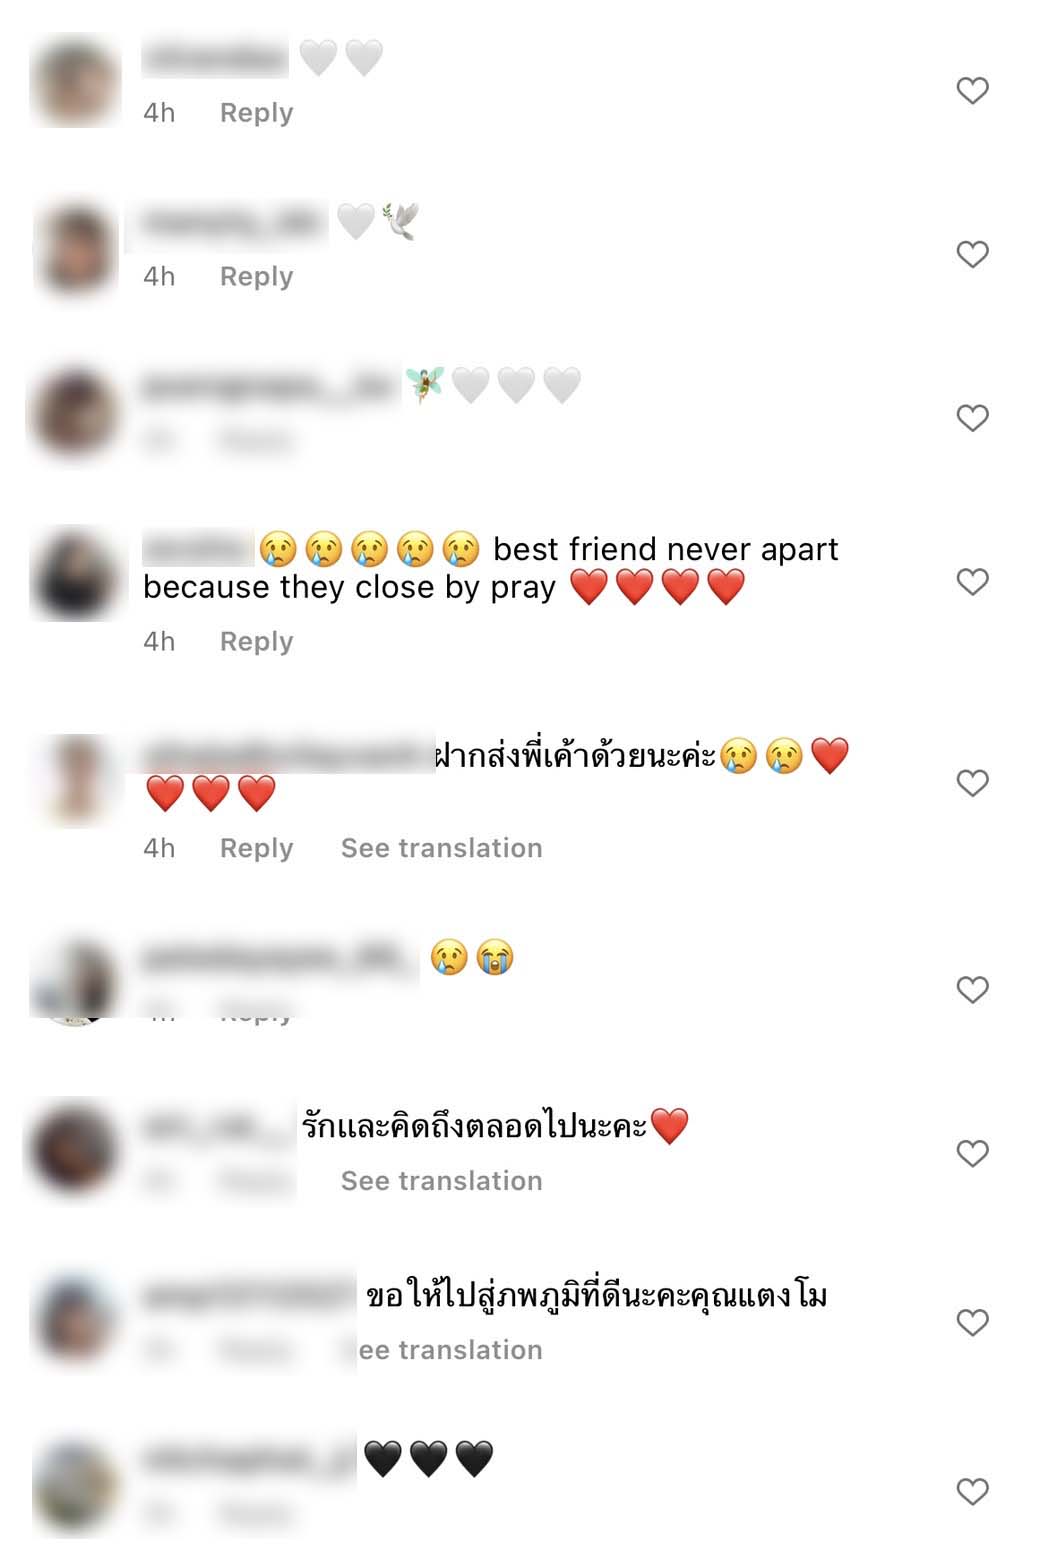Open profile picture of 'best friend' commenter
The height and width of the screenshot is (1564, 1048).
76,574
